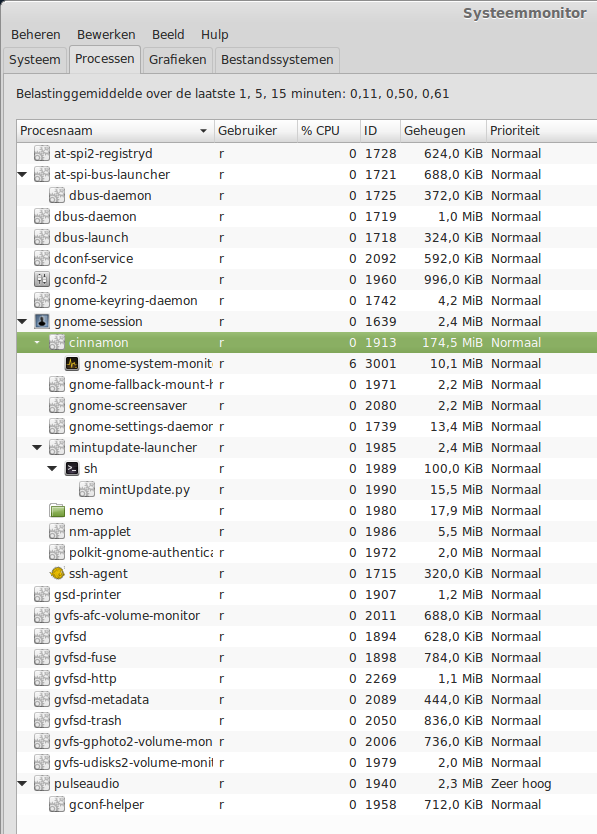597x834 pixels.
Task: Open the Bewerken menu
Action: [106, 35]
